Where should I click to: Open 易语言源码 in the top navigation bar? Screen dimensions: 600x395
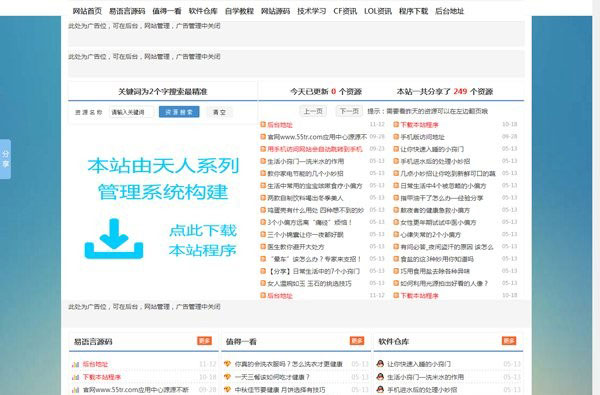click(x=127, y=11)
